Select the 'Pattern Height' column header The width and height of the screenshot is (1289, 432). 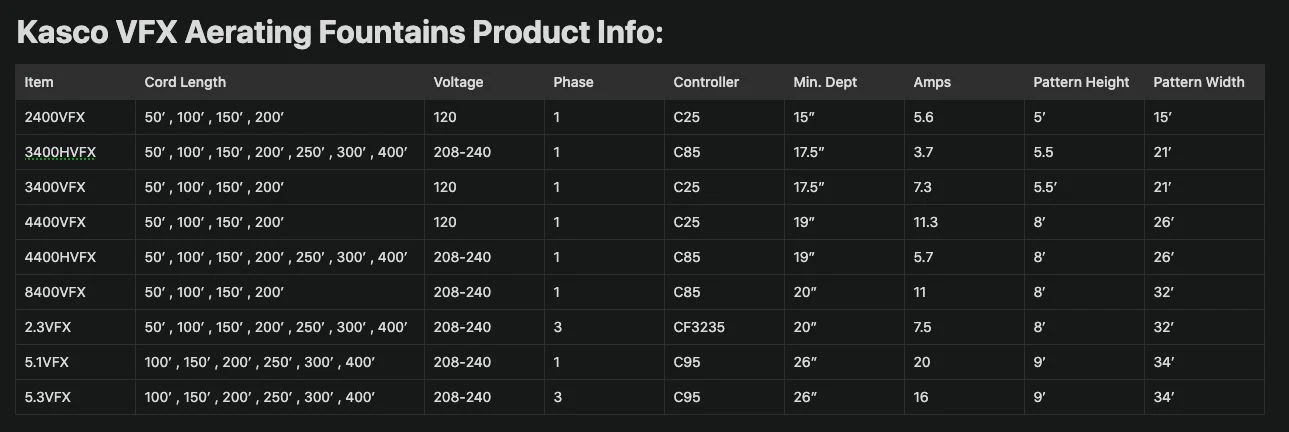coord(1081,82)
